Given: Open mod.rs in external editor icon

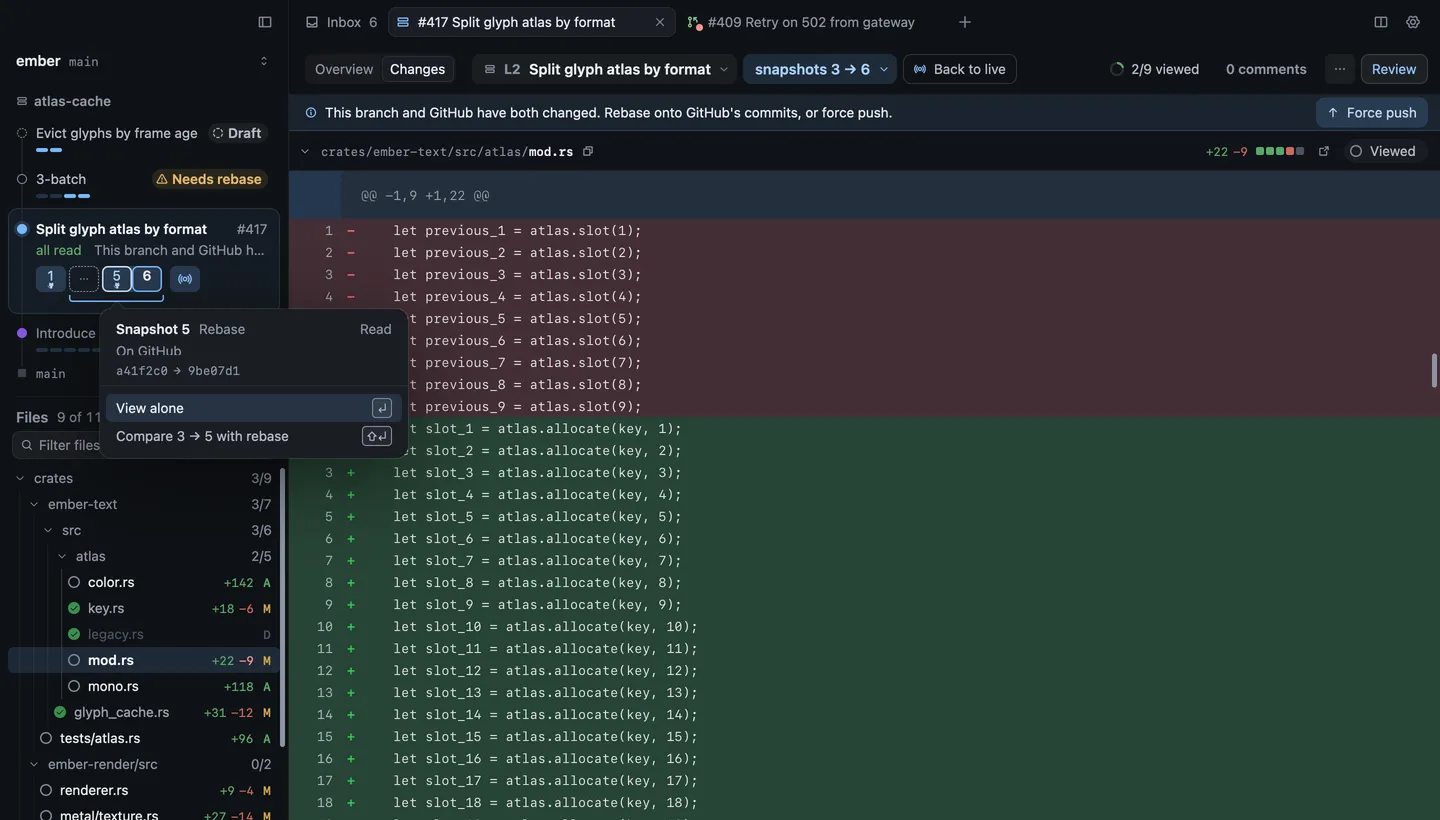Looking at the screenshot, I should (1324, 151).
